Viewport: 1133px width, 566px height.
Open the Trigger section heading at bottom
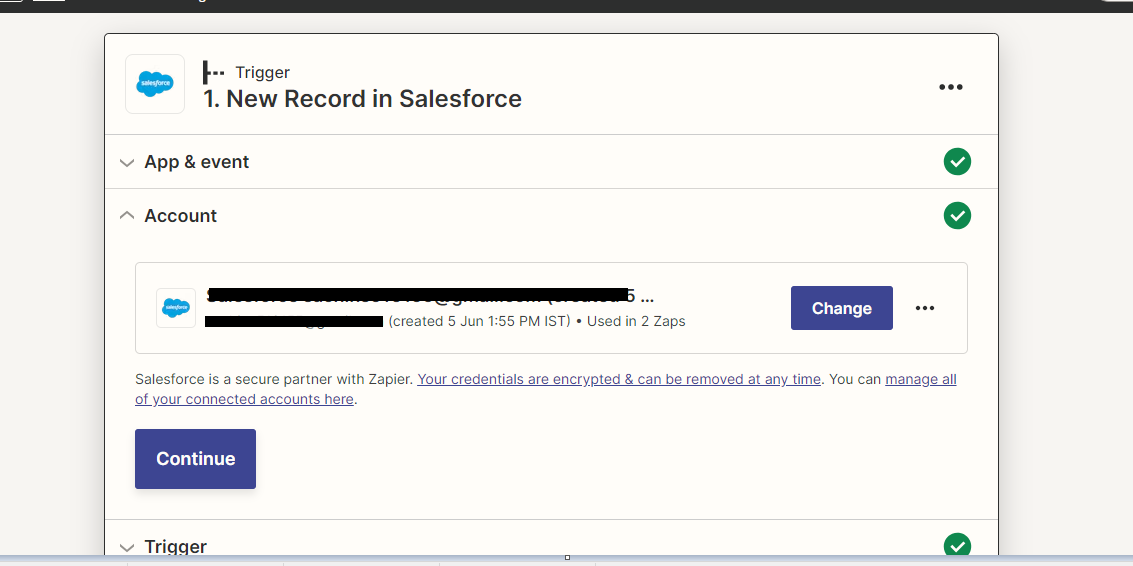176,546
